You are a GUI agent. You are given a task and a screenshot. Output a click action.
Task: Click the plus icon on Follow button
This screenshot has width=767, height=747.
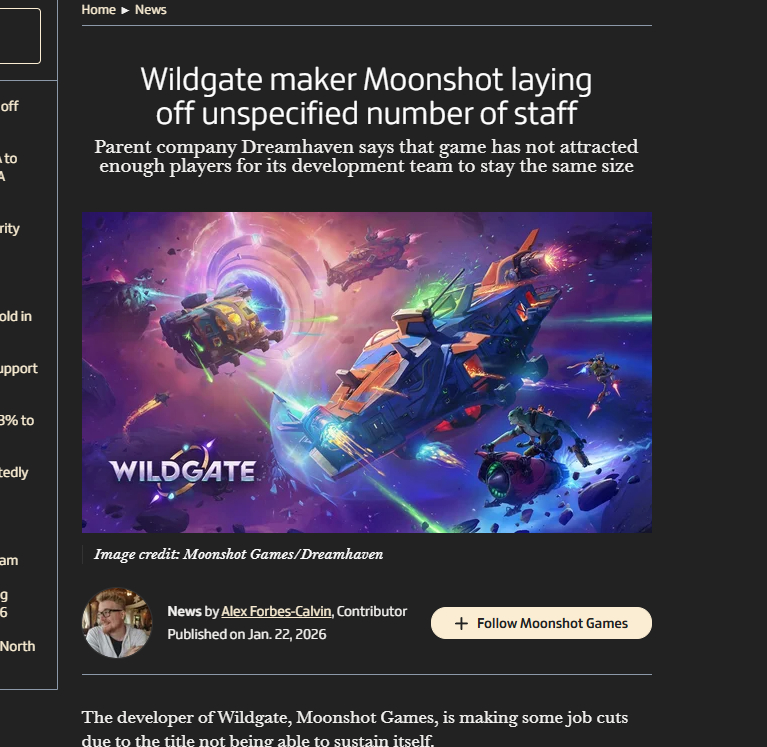pos(461,623)
